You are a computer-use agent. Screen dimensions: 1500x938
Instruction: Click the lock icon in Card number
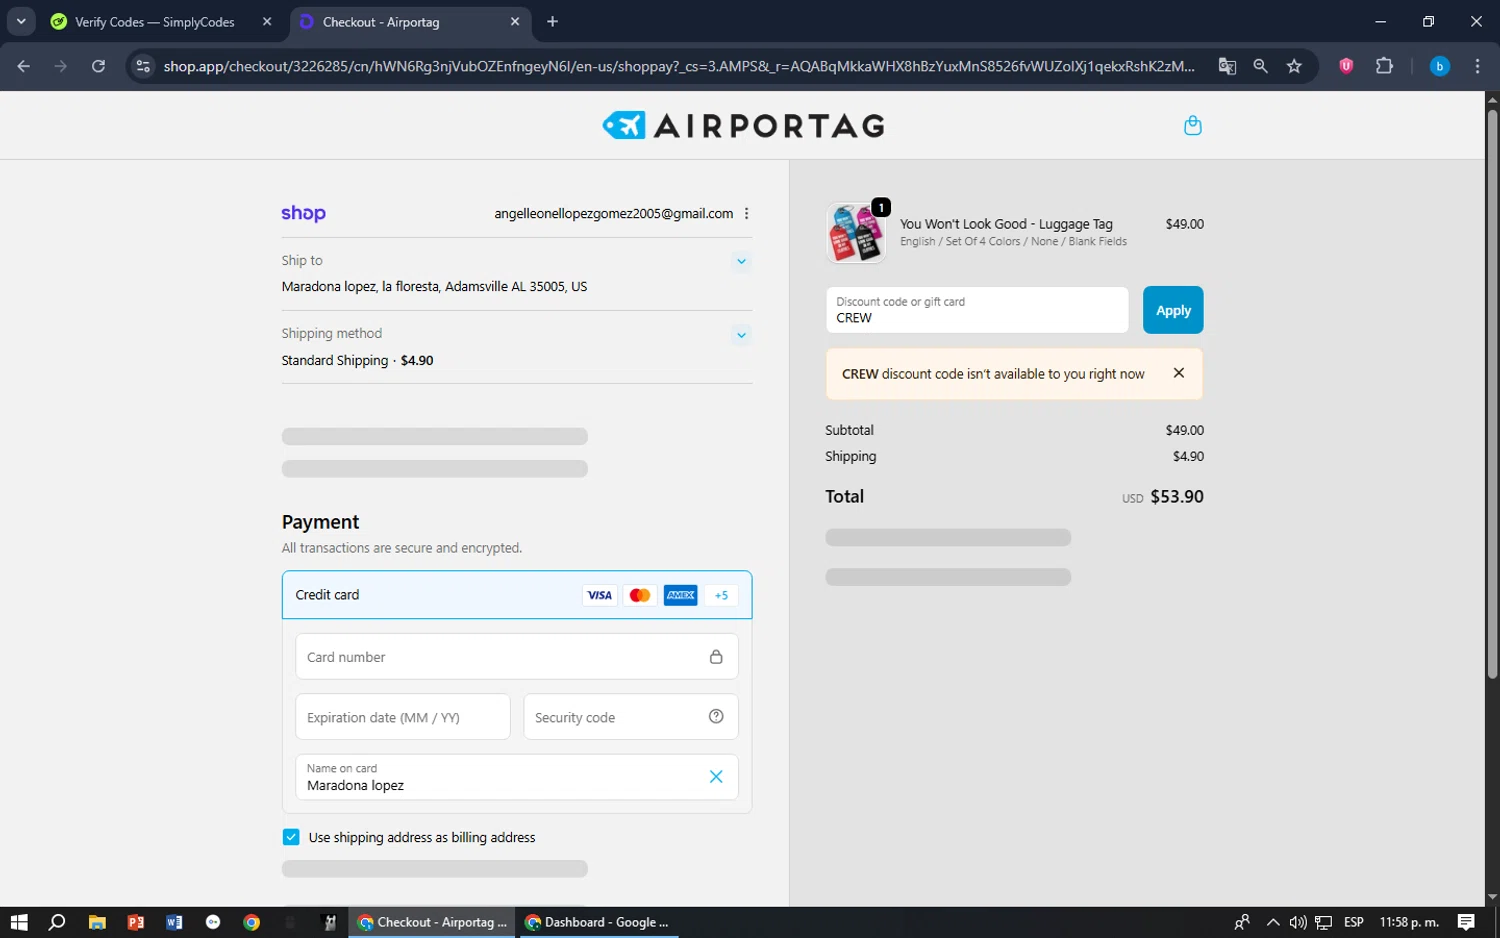(716, 657)
